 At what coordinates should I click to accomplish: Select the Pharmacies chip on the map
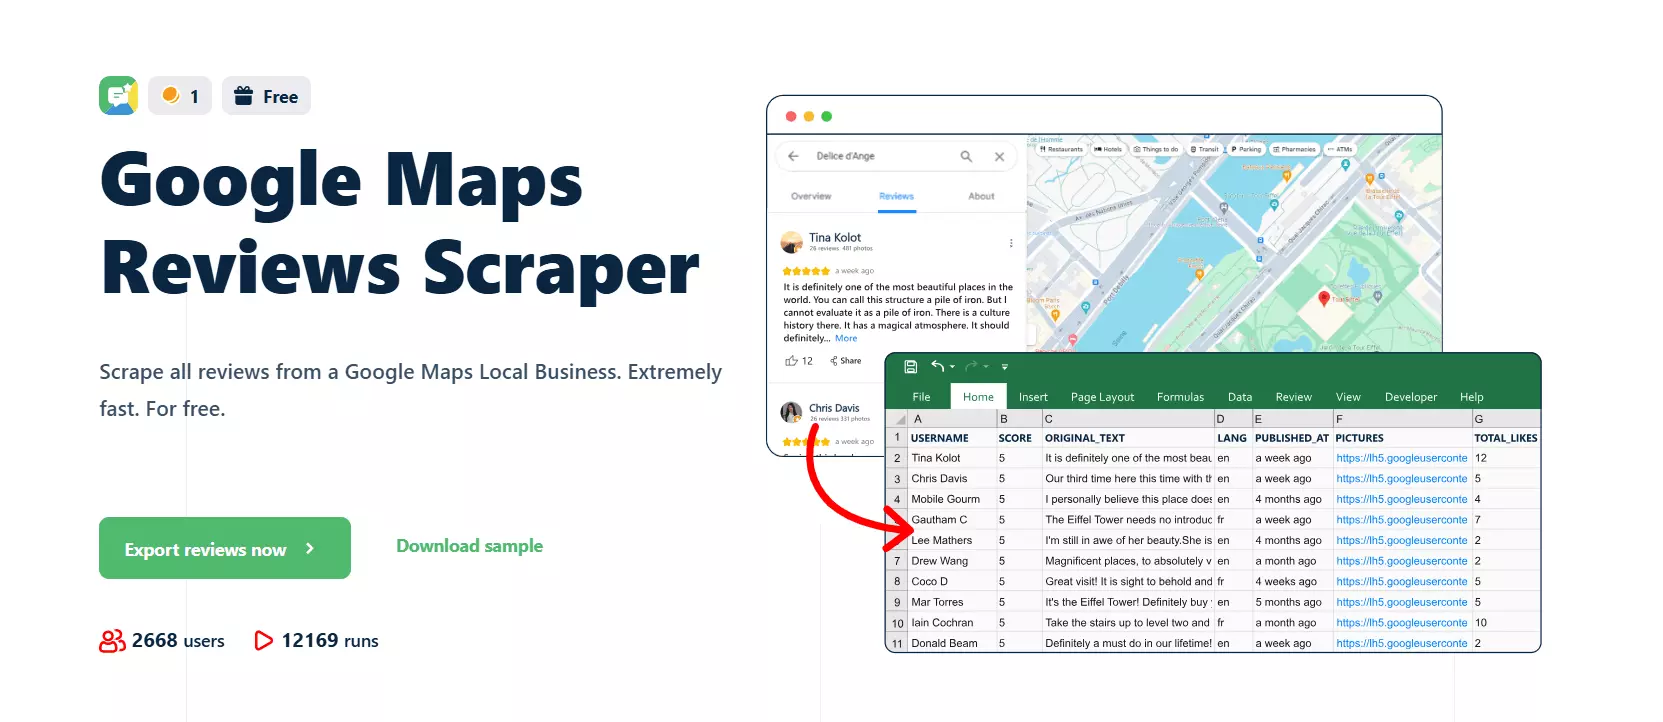tap(1294, 149)
